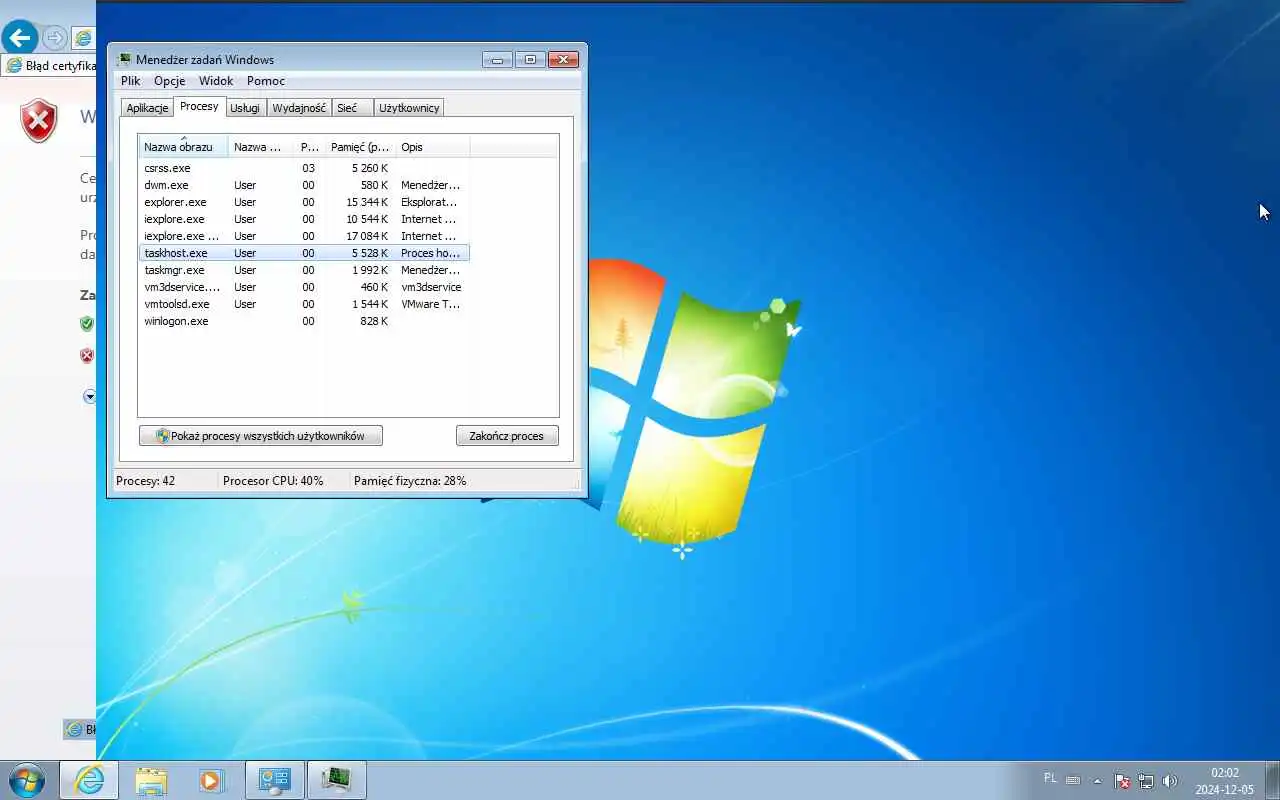This screenshot has width=1280, height=800.
Task: Click the volume speaker icon
Action: pos(1170,781)
